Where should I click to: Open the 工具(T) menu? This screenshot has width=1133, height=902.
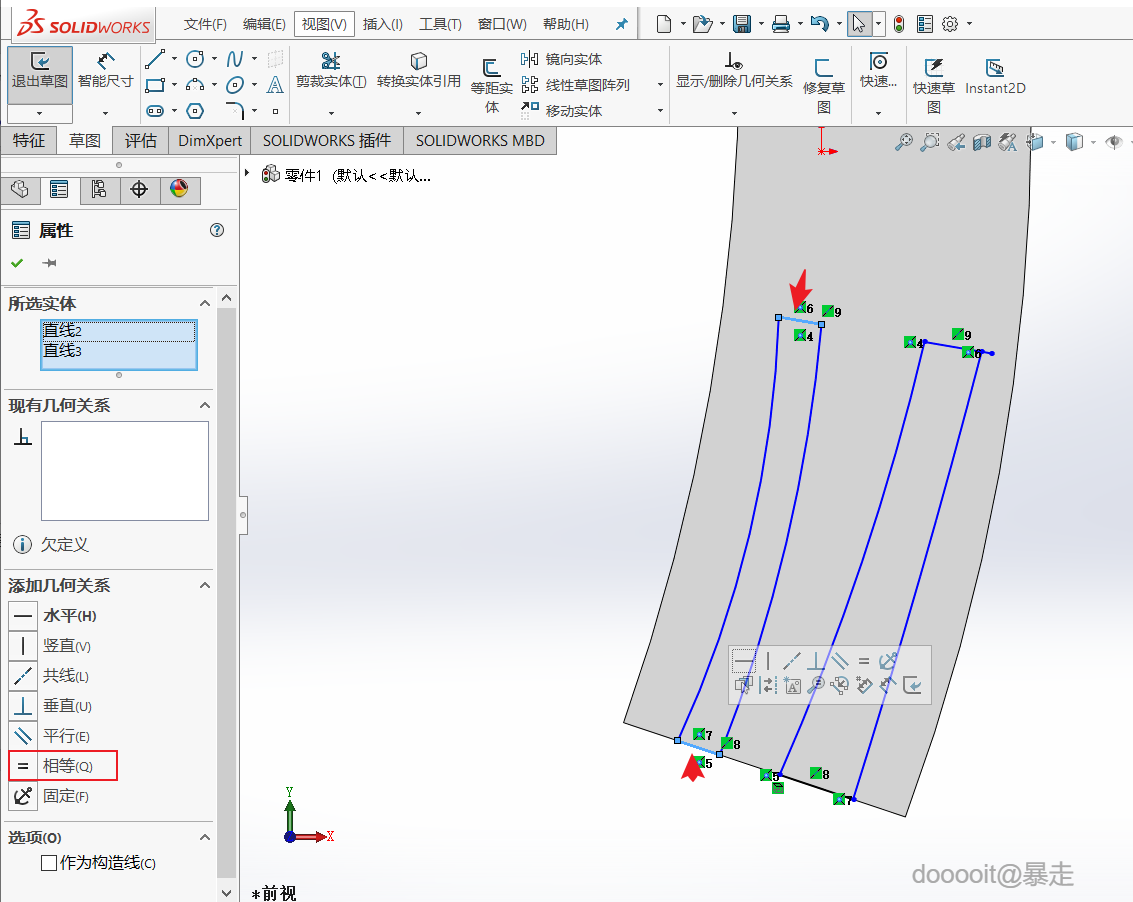tap(440, 24)
